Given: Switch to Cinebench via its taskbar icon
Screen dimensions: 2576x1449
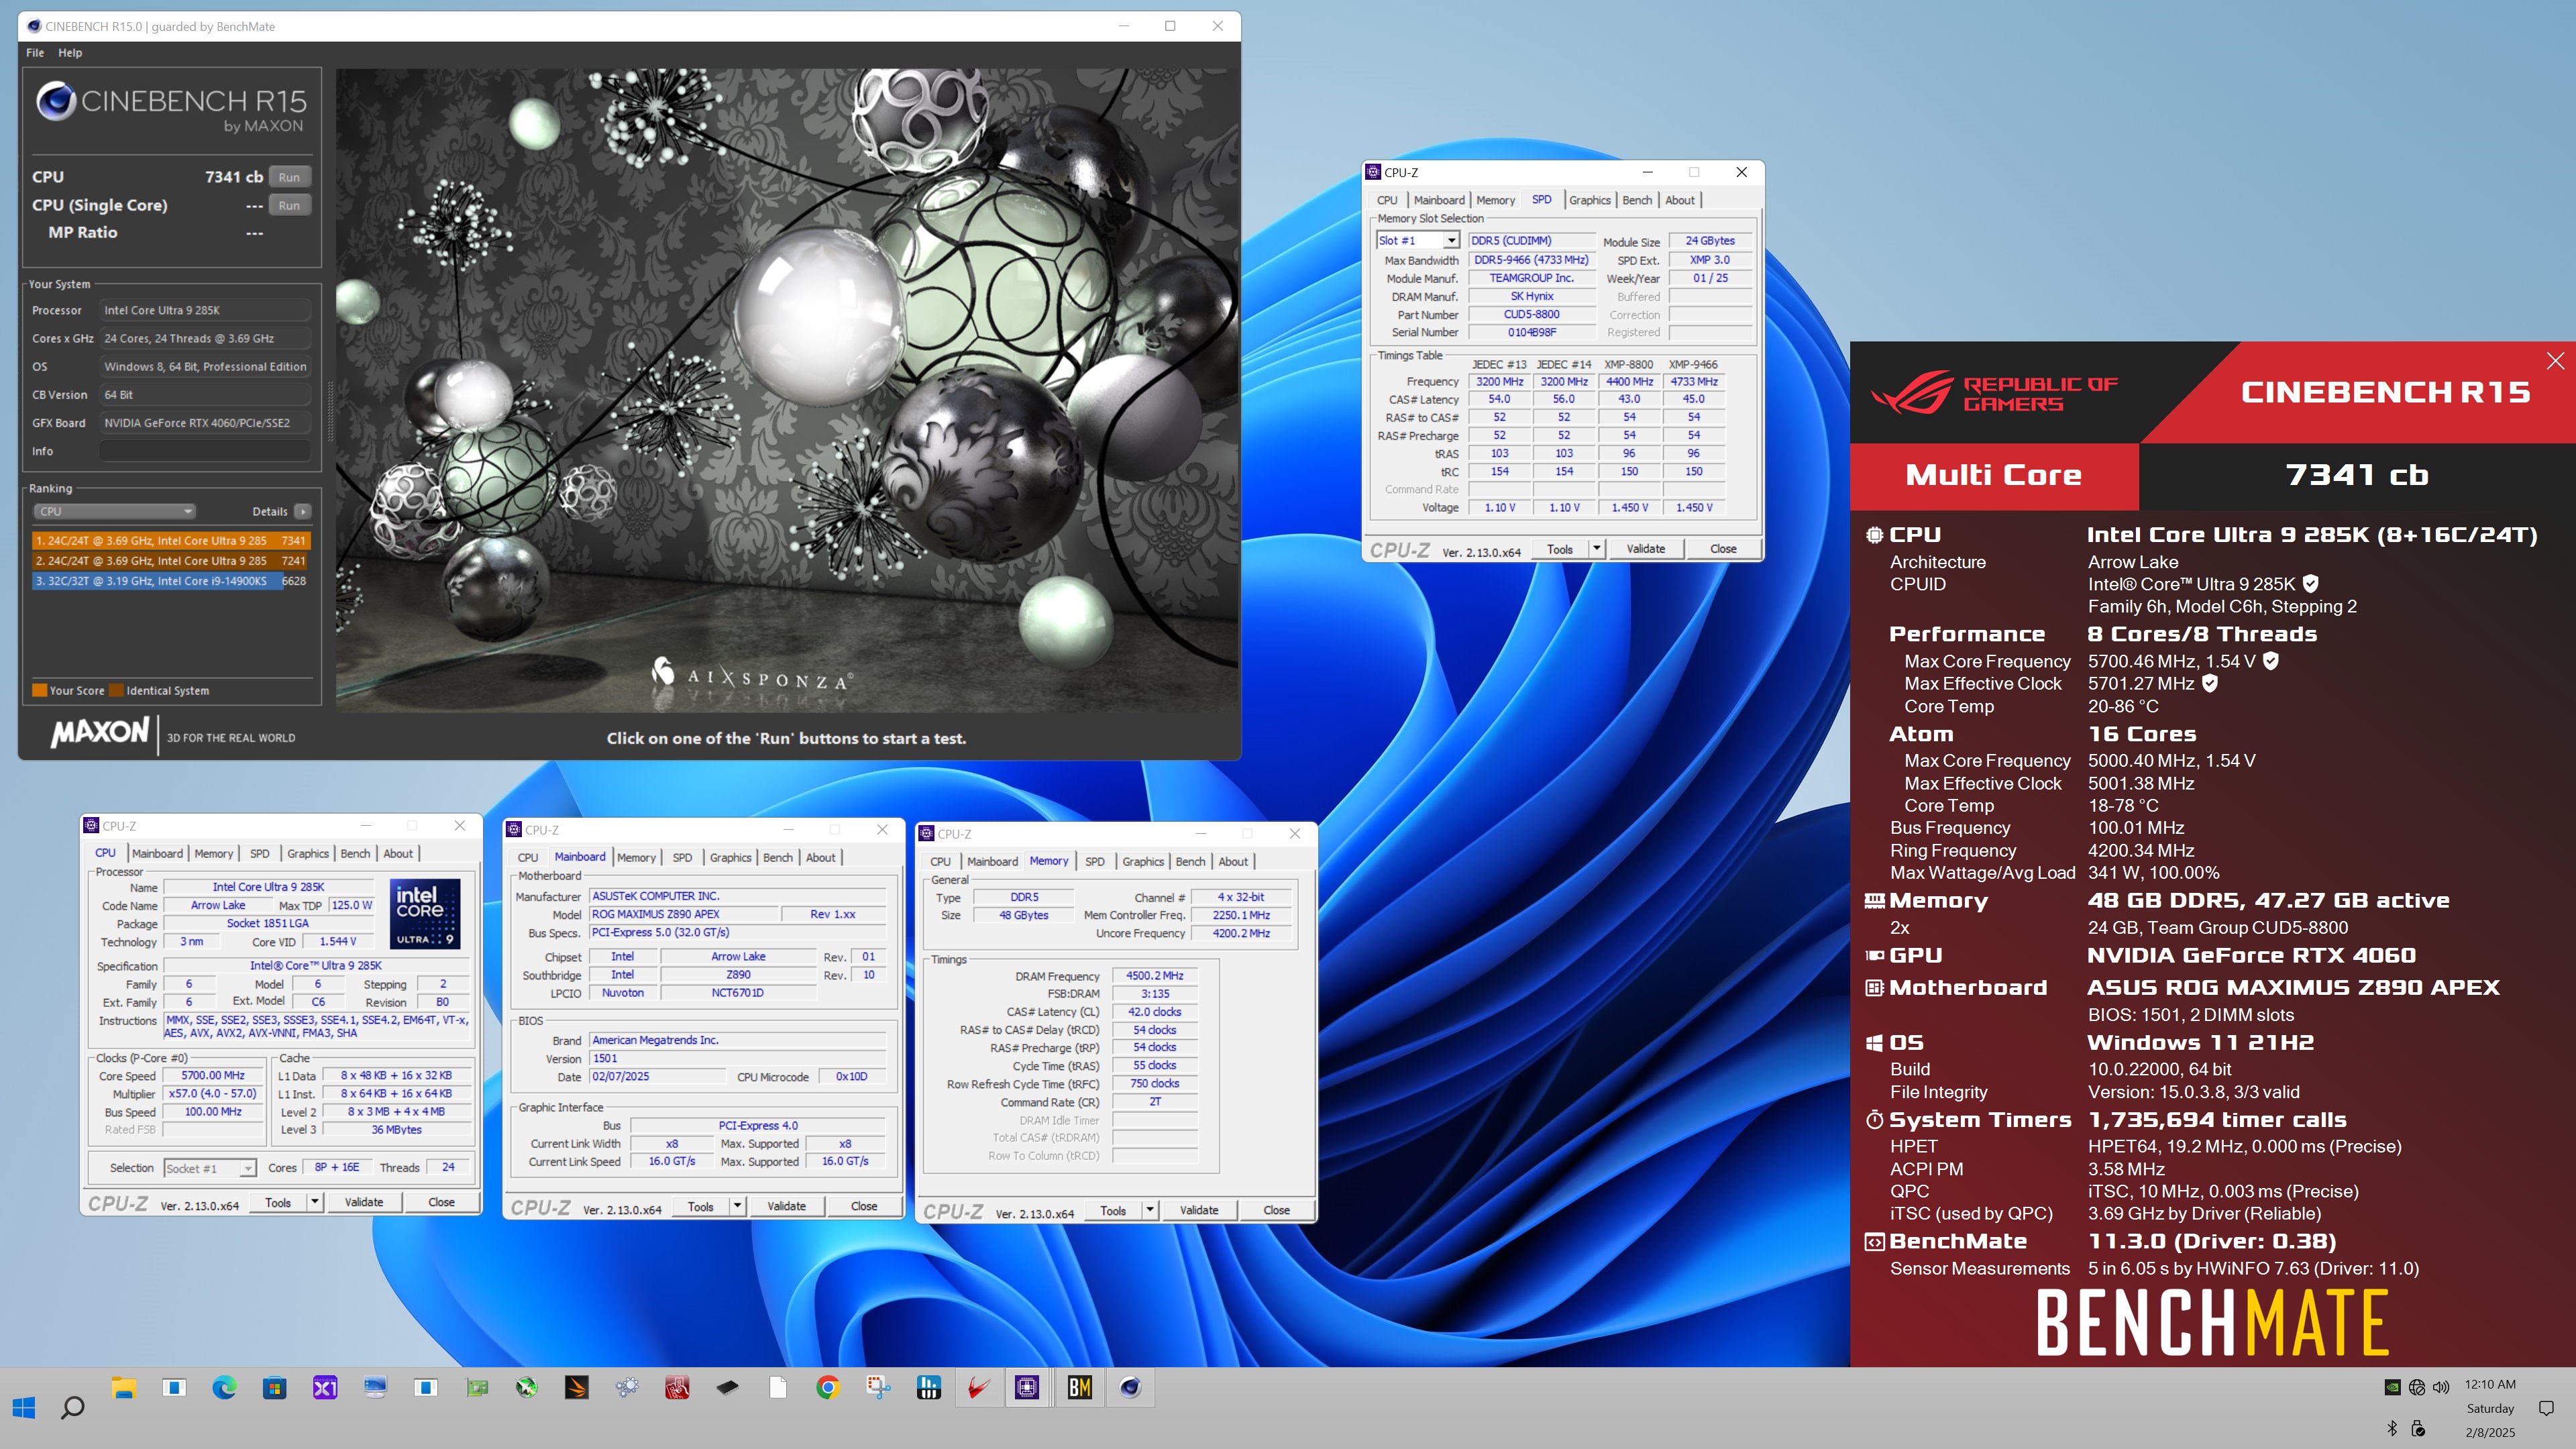Looking at the screenshot, I should coord(1130,1387).
